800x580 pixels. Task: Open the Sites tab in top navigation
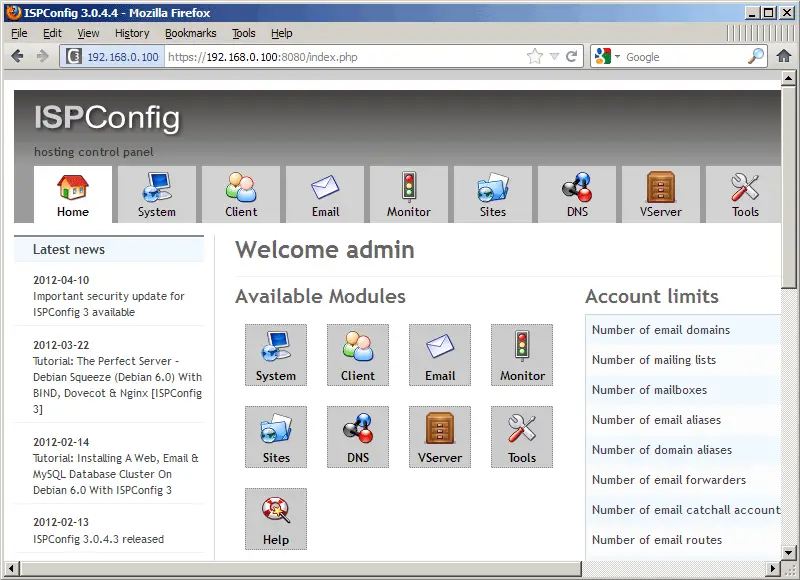click(493, 194)
